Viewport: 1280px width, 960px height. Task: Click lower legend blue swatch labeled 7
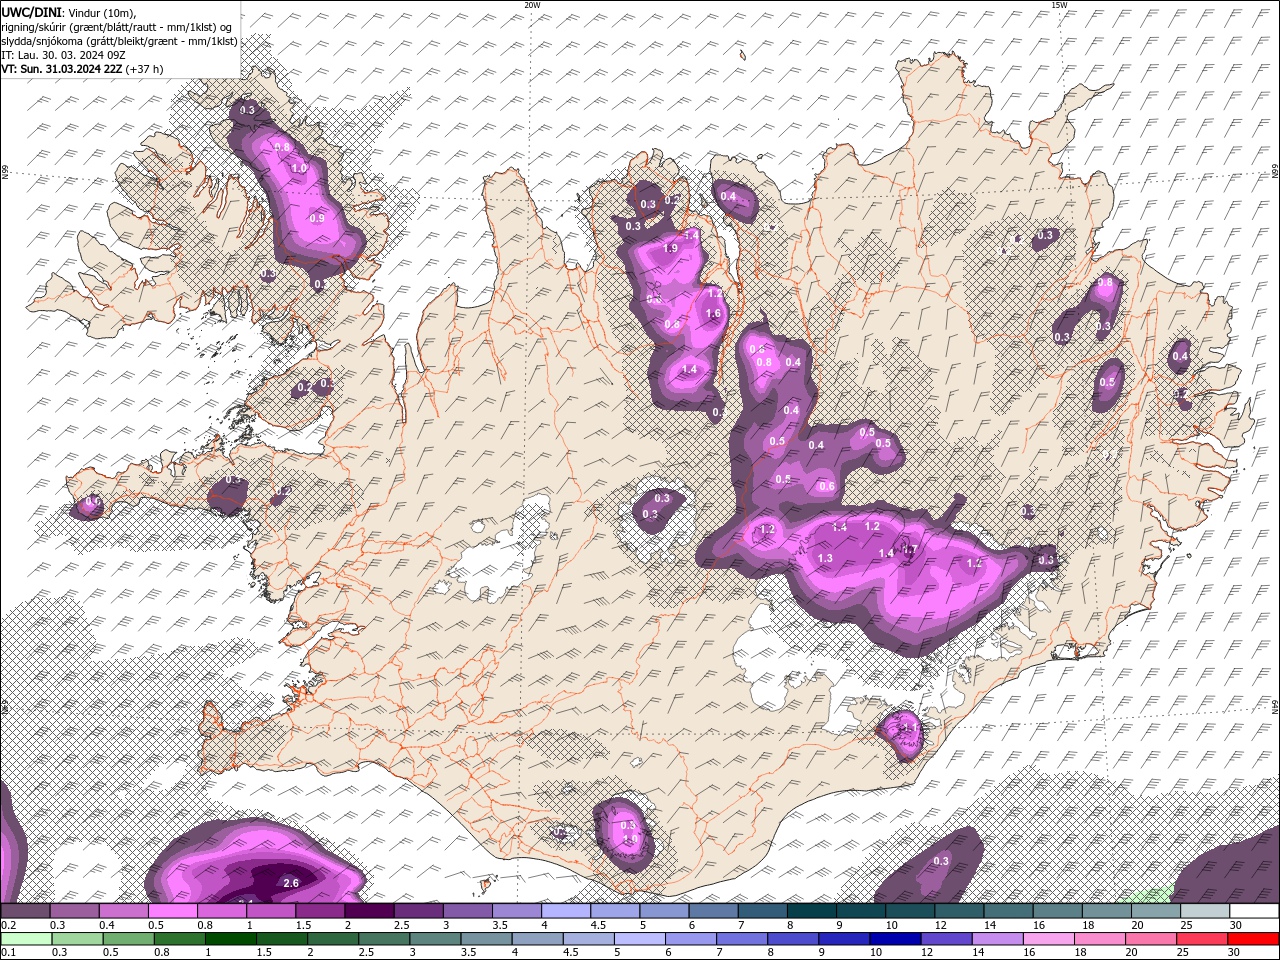coord(741,939)
